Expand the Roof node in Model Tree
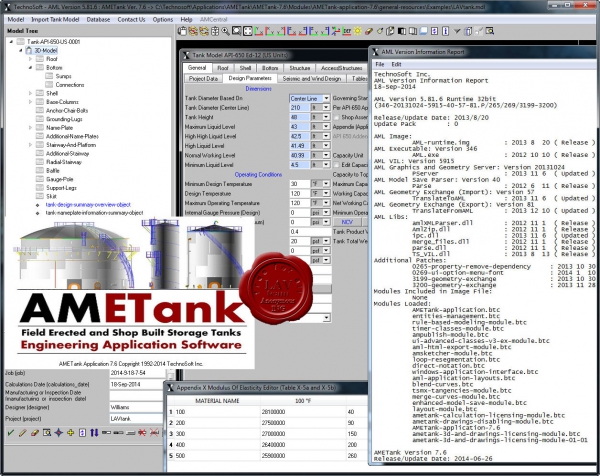This screenshot has width=600, height=476. 30,59
